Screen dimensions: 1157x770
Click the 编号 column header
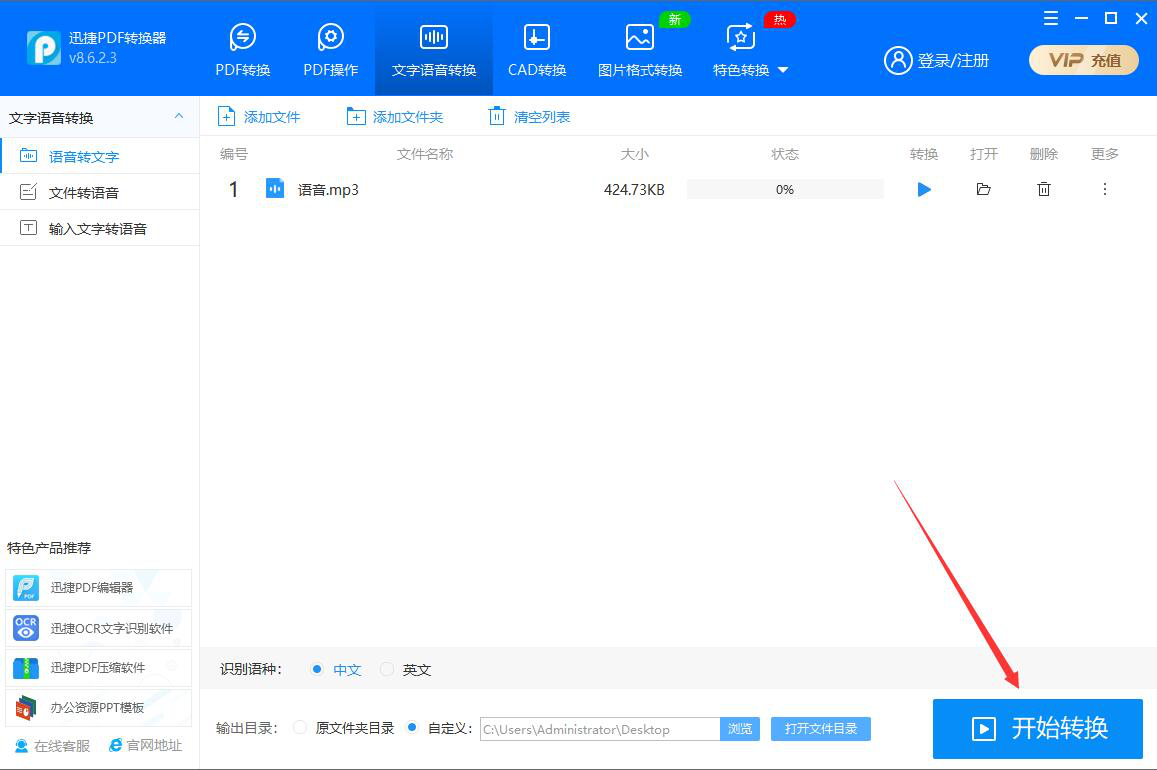click(x=233, y=154)
